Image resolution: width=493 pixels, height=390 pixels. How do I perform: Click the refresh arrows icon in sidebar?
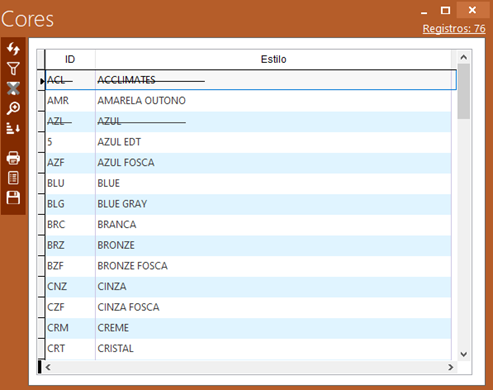pos(13,49)
